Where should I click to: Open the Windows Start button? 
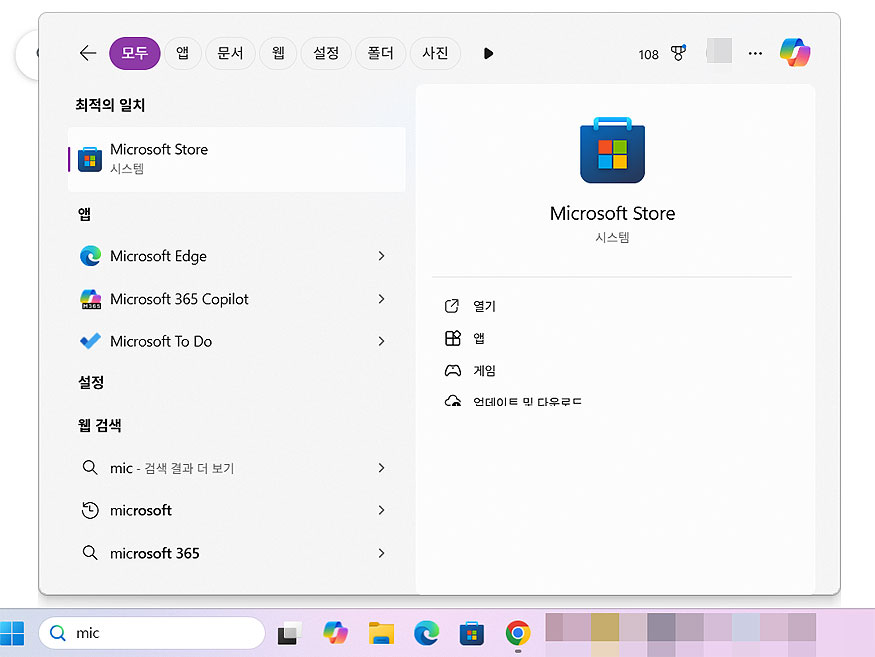[x=12, y=633]
